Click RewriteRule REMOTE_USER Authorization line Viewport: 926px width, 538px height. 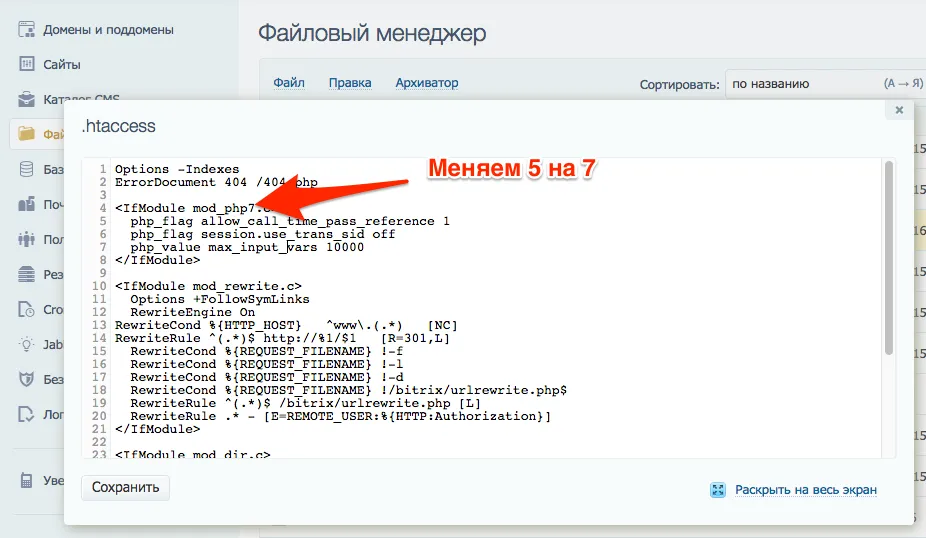tap(341, 416)
